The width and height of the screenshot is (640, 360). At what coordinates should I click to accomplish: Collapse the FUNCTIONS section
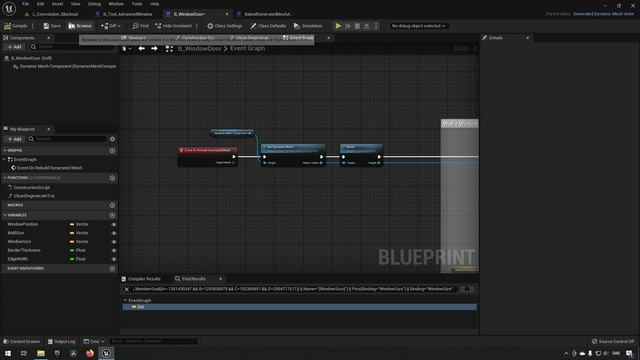[x=5, y=178]
